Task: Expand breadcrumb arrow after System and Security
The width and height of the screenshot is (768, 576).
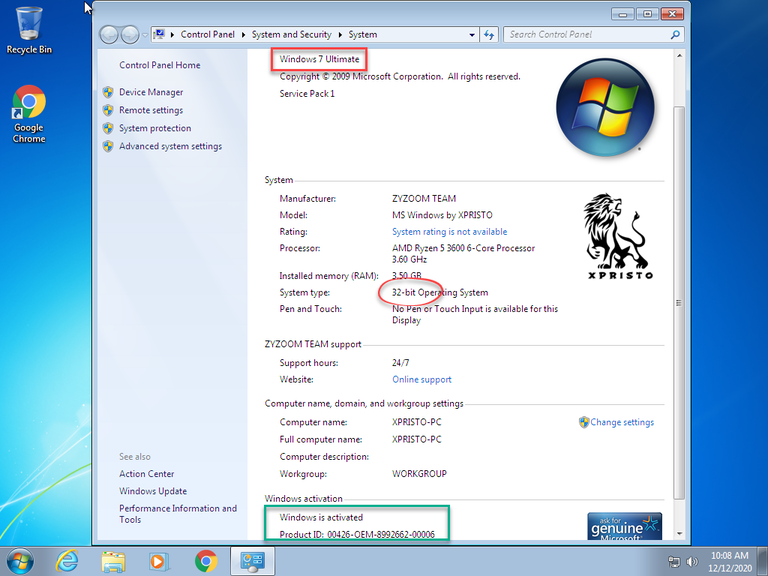Action: [340, 35]
